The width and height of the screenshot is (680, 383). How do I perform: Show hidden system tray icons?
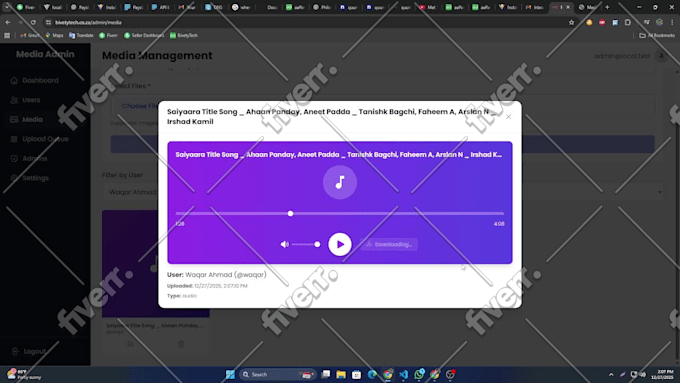point(611,374)
